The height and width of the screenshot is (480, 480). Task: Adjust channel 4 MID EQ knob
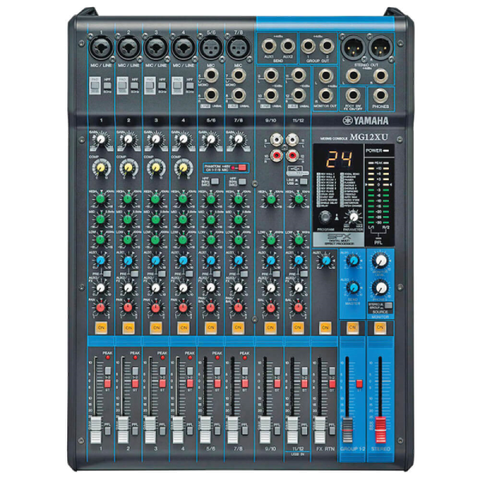[183, 219]
